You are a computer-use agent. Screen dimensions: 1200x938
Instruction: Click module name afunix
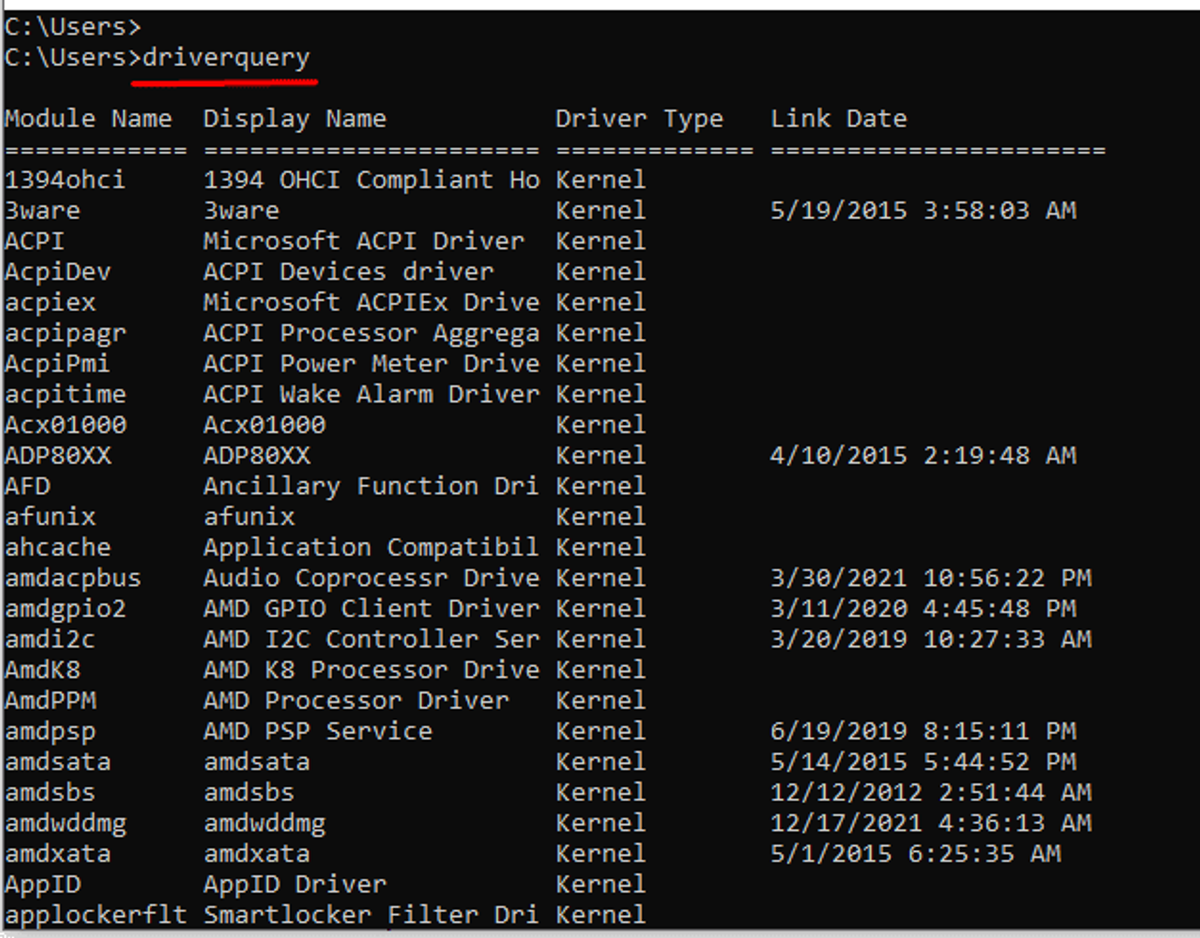pos(50,517)
